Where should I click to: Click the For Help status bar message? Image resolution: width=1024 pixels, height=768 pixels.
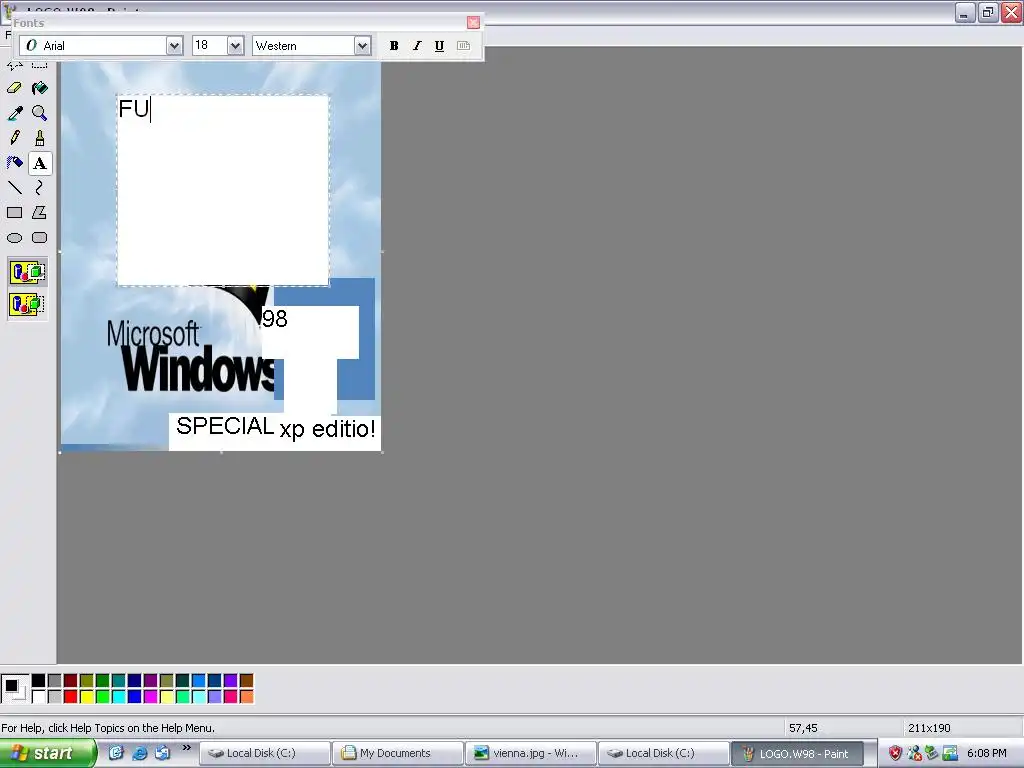tap(108, 728)
